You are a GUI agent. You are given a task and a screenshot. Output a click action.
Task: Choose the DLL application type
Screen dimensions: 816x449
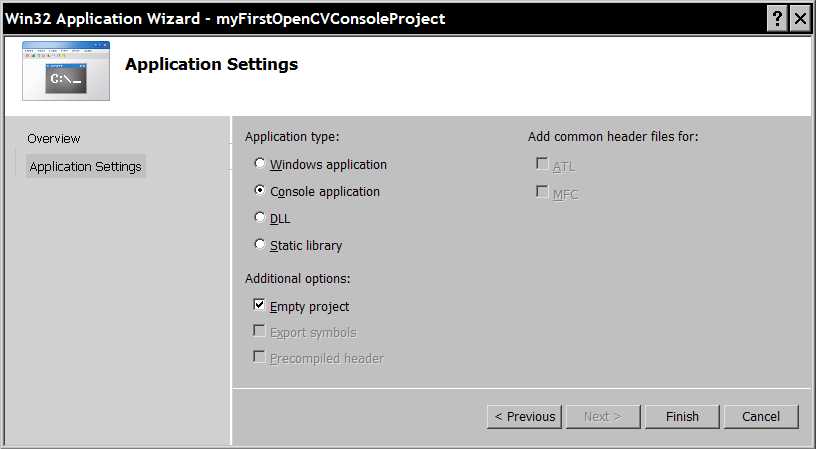(259, 217)
